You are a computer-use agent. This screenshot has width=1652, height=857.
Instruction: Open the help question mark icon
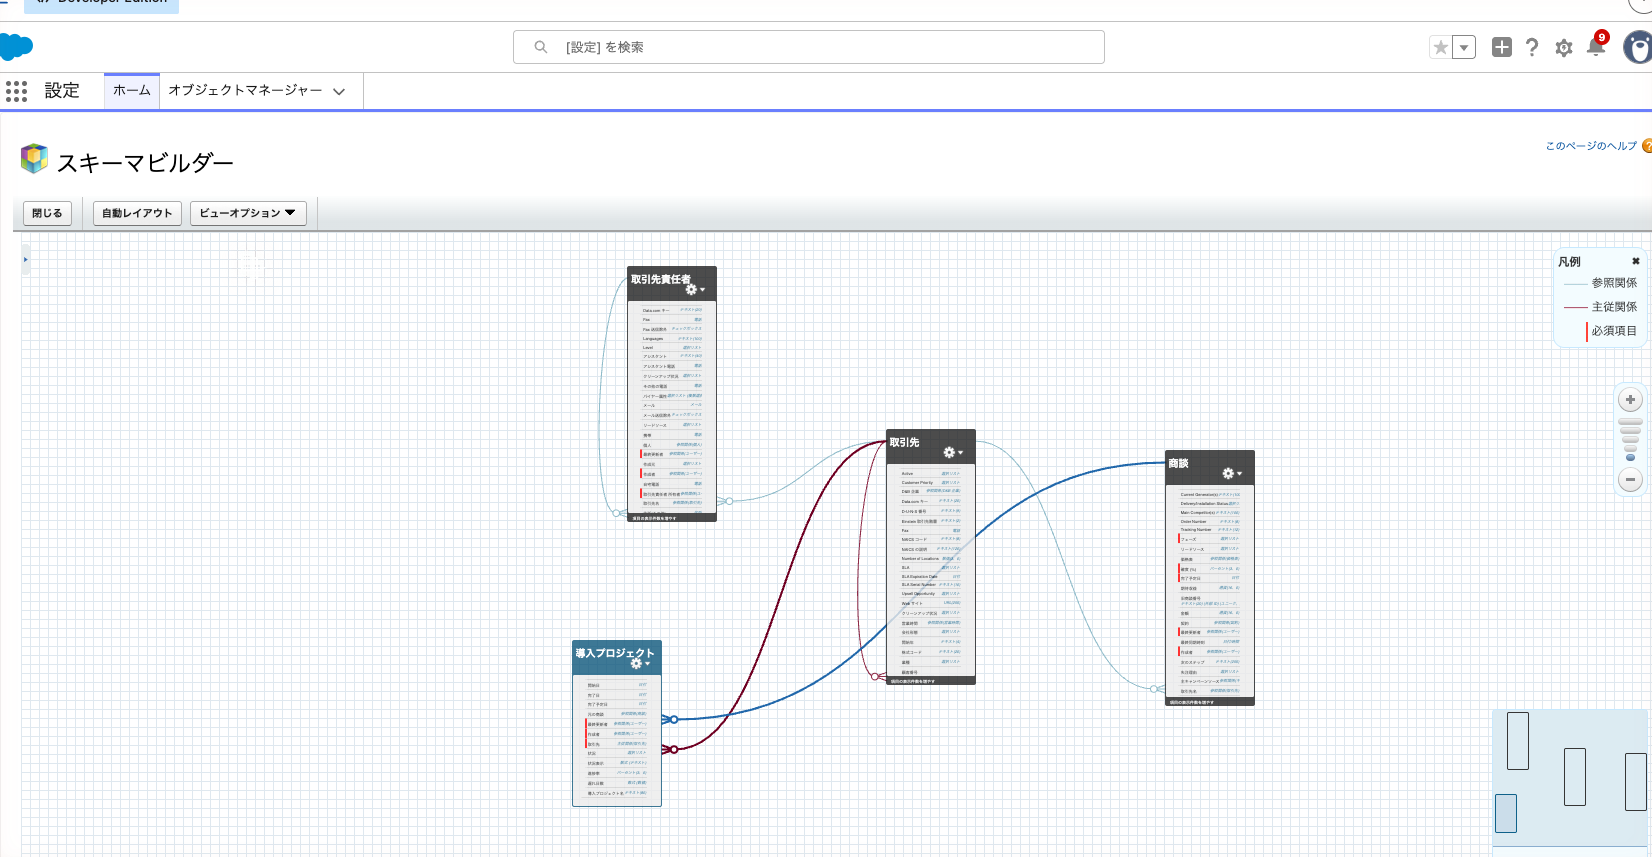pyautogui.click(x=1532, y=47)
